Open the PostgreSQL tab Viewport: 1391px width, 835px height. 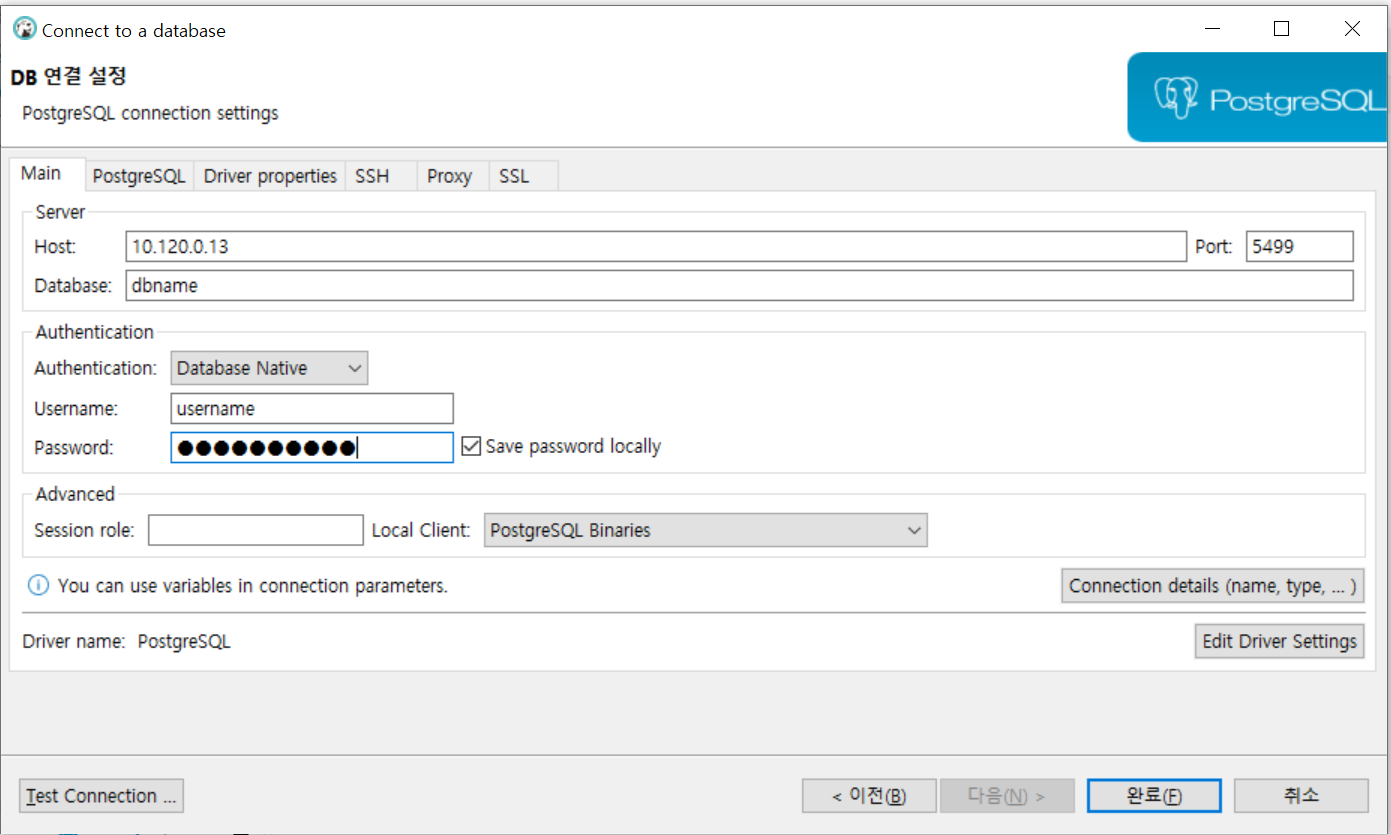tap(139, 176)
